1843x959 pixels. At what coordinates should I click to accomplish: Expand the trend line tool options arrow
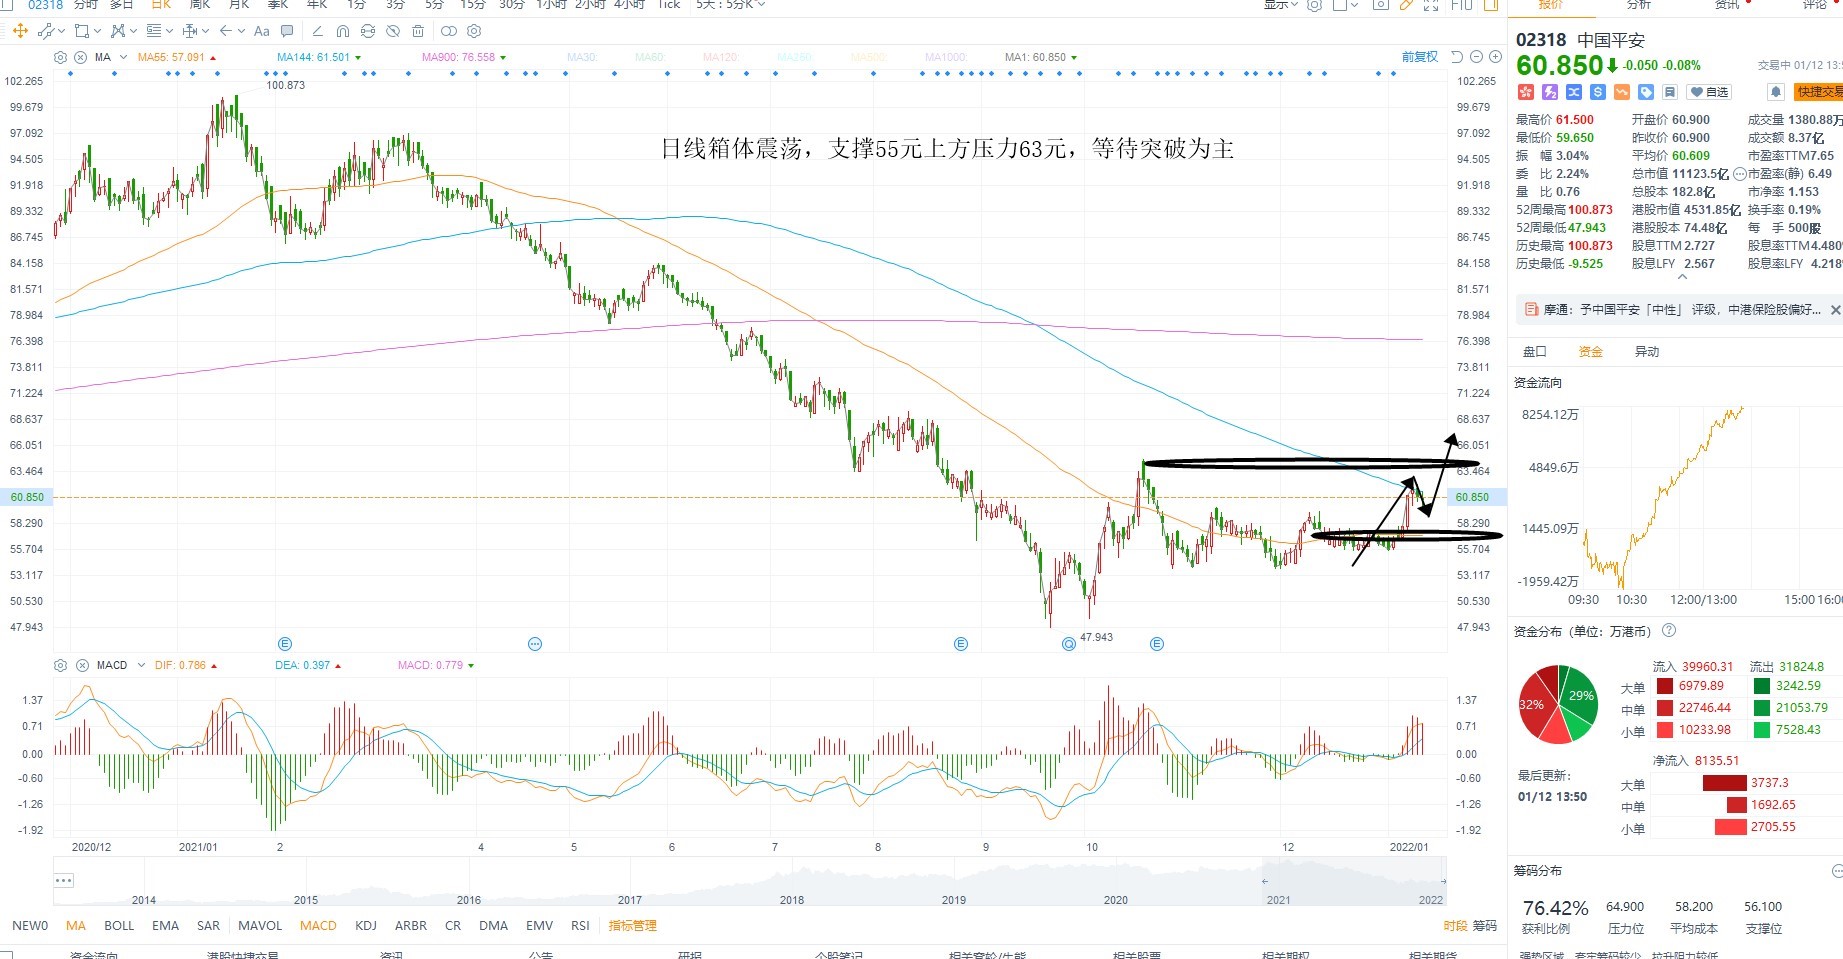(62, 31)
